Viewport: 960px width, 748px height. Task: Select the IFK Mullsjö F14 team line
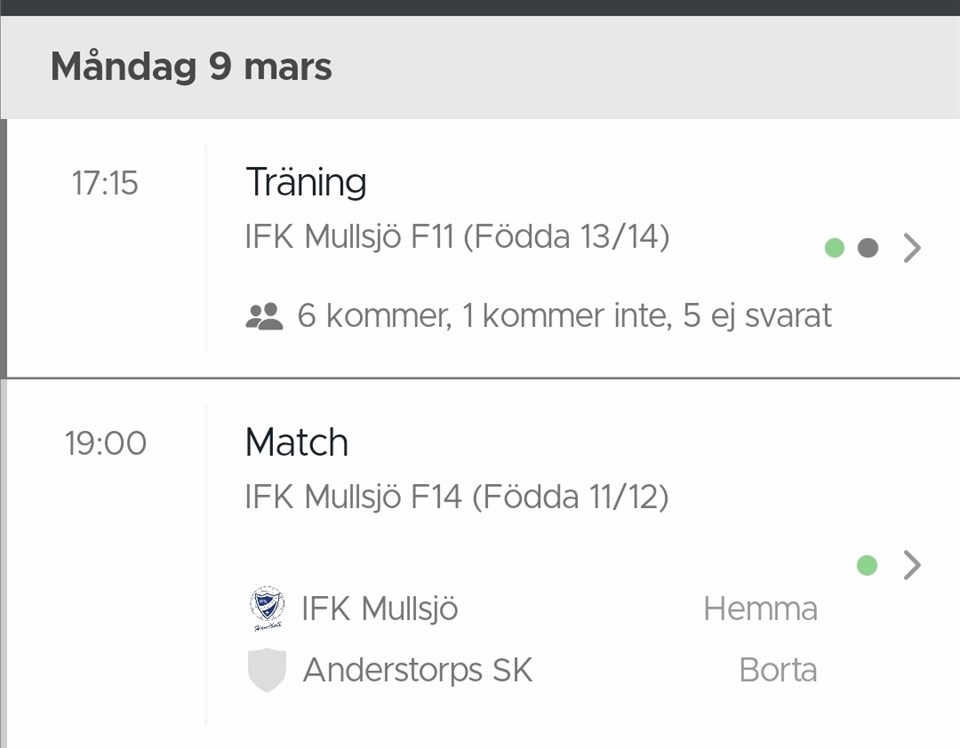pos(457,496)
